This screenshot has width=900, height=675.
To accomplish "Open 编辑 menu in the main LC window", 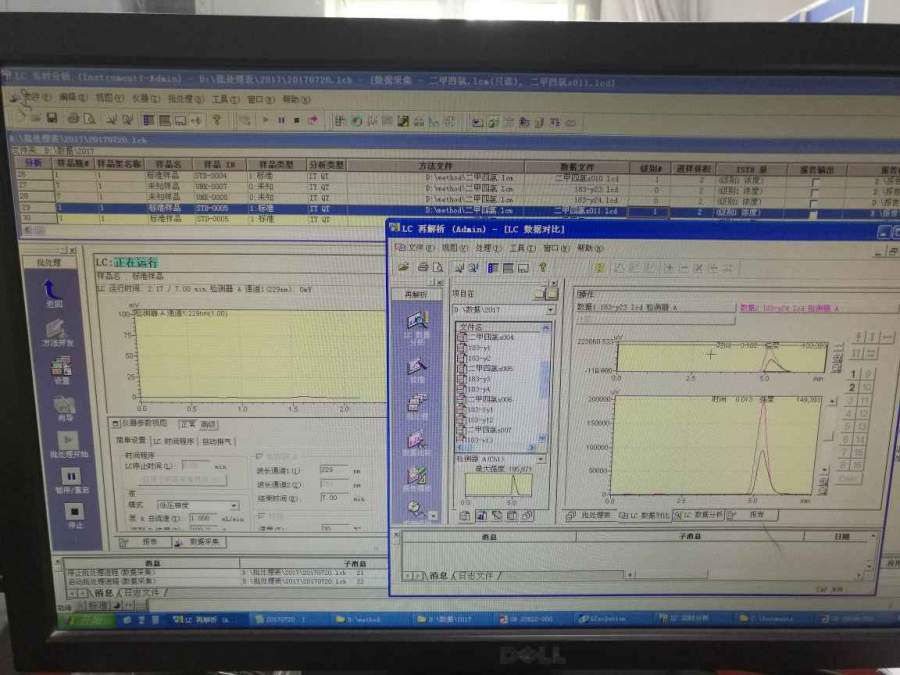I will click(x=73, y=98).
